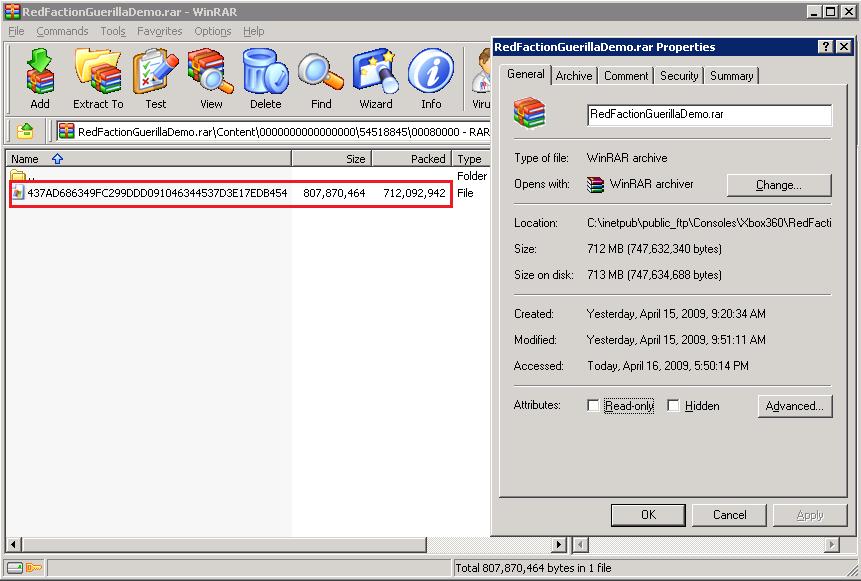Click the horizontal scrollbar right arrow
This screenshot has width=861, height=581.
[558, 545]
